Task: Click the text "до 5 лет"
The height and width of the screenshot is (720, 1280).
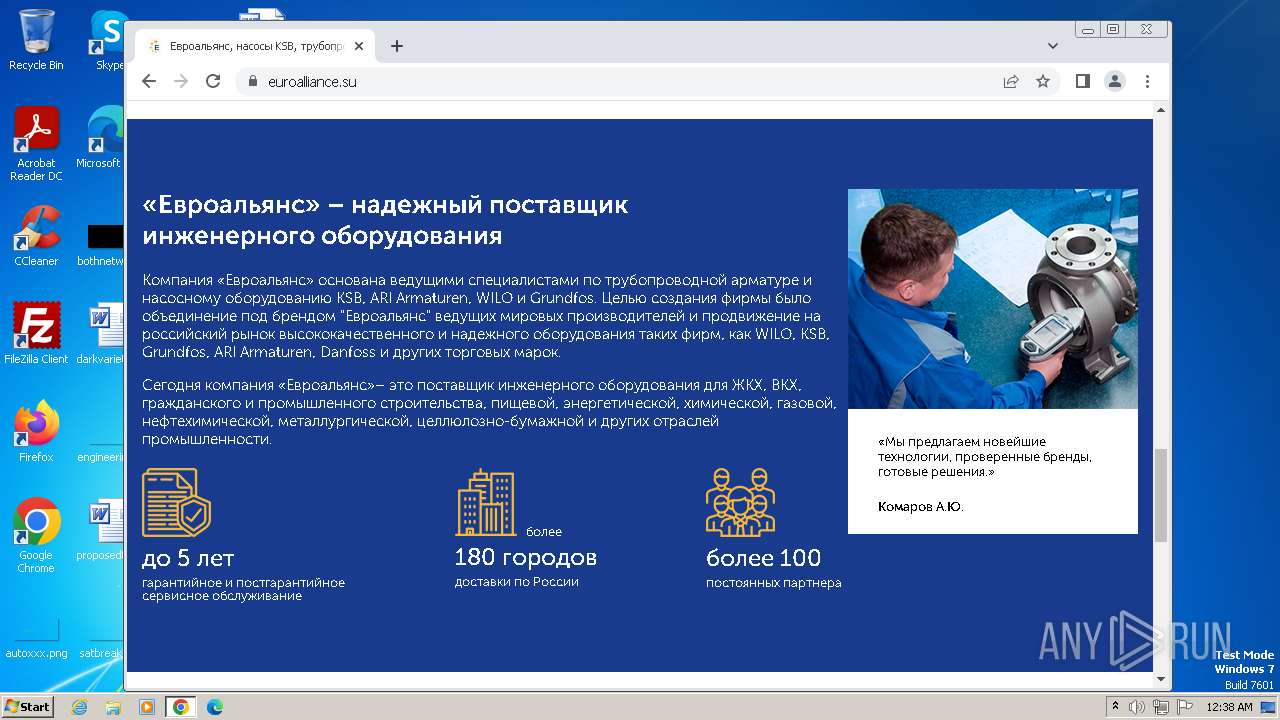Action: pos(188,558)
